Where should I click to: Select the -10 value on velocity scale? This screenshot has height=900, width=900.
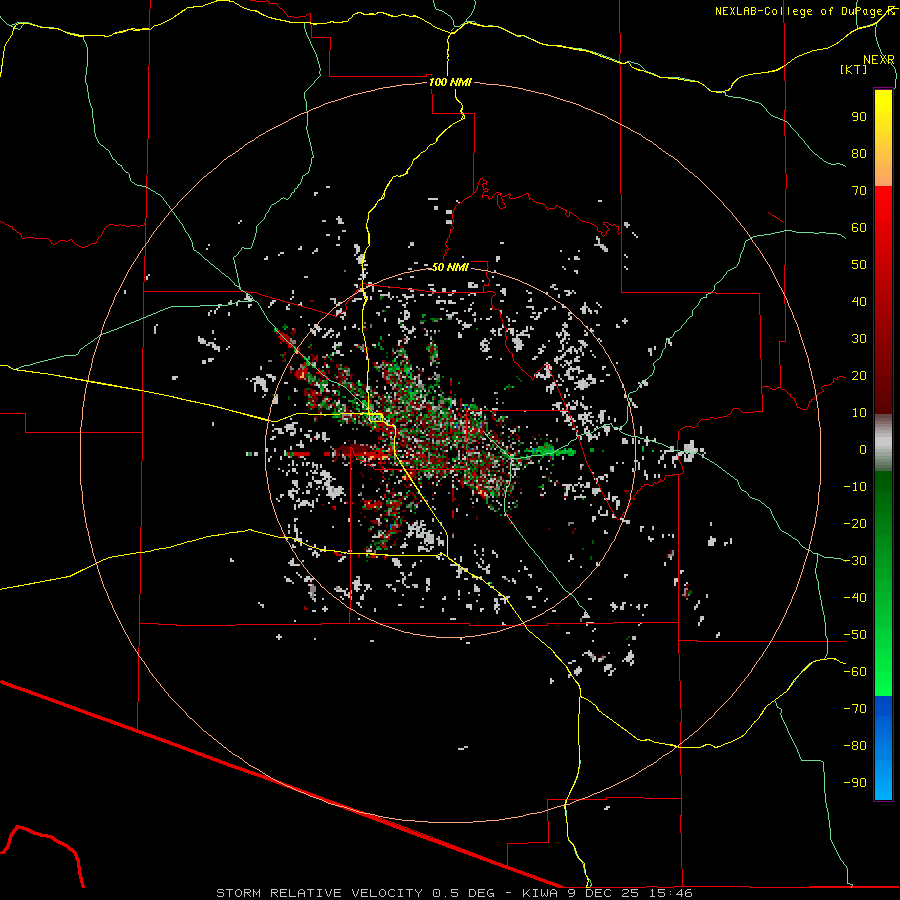point(855,487)
